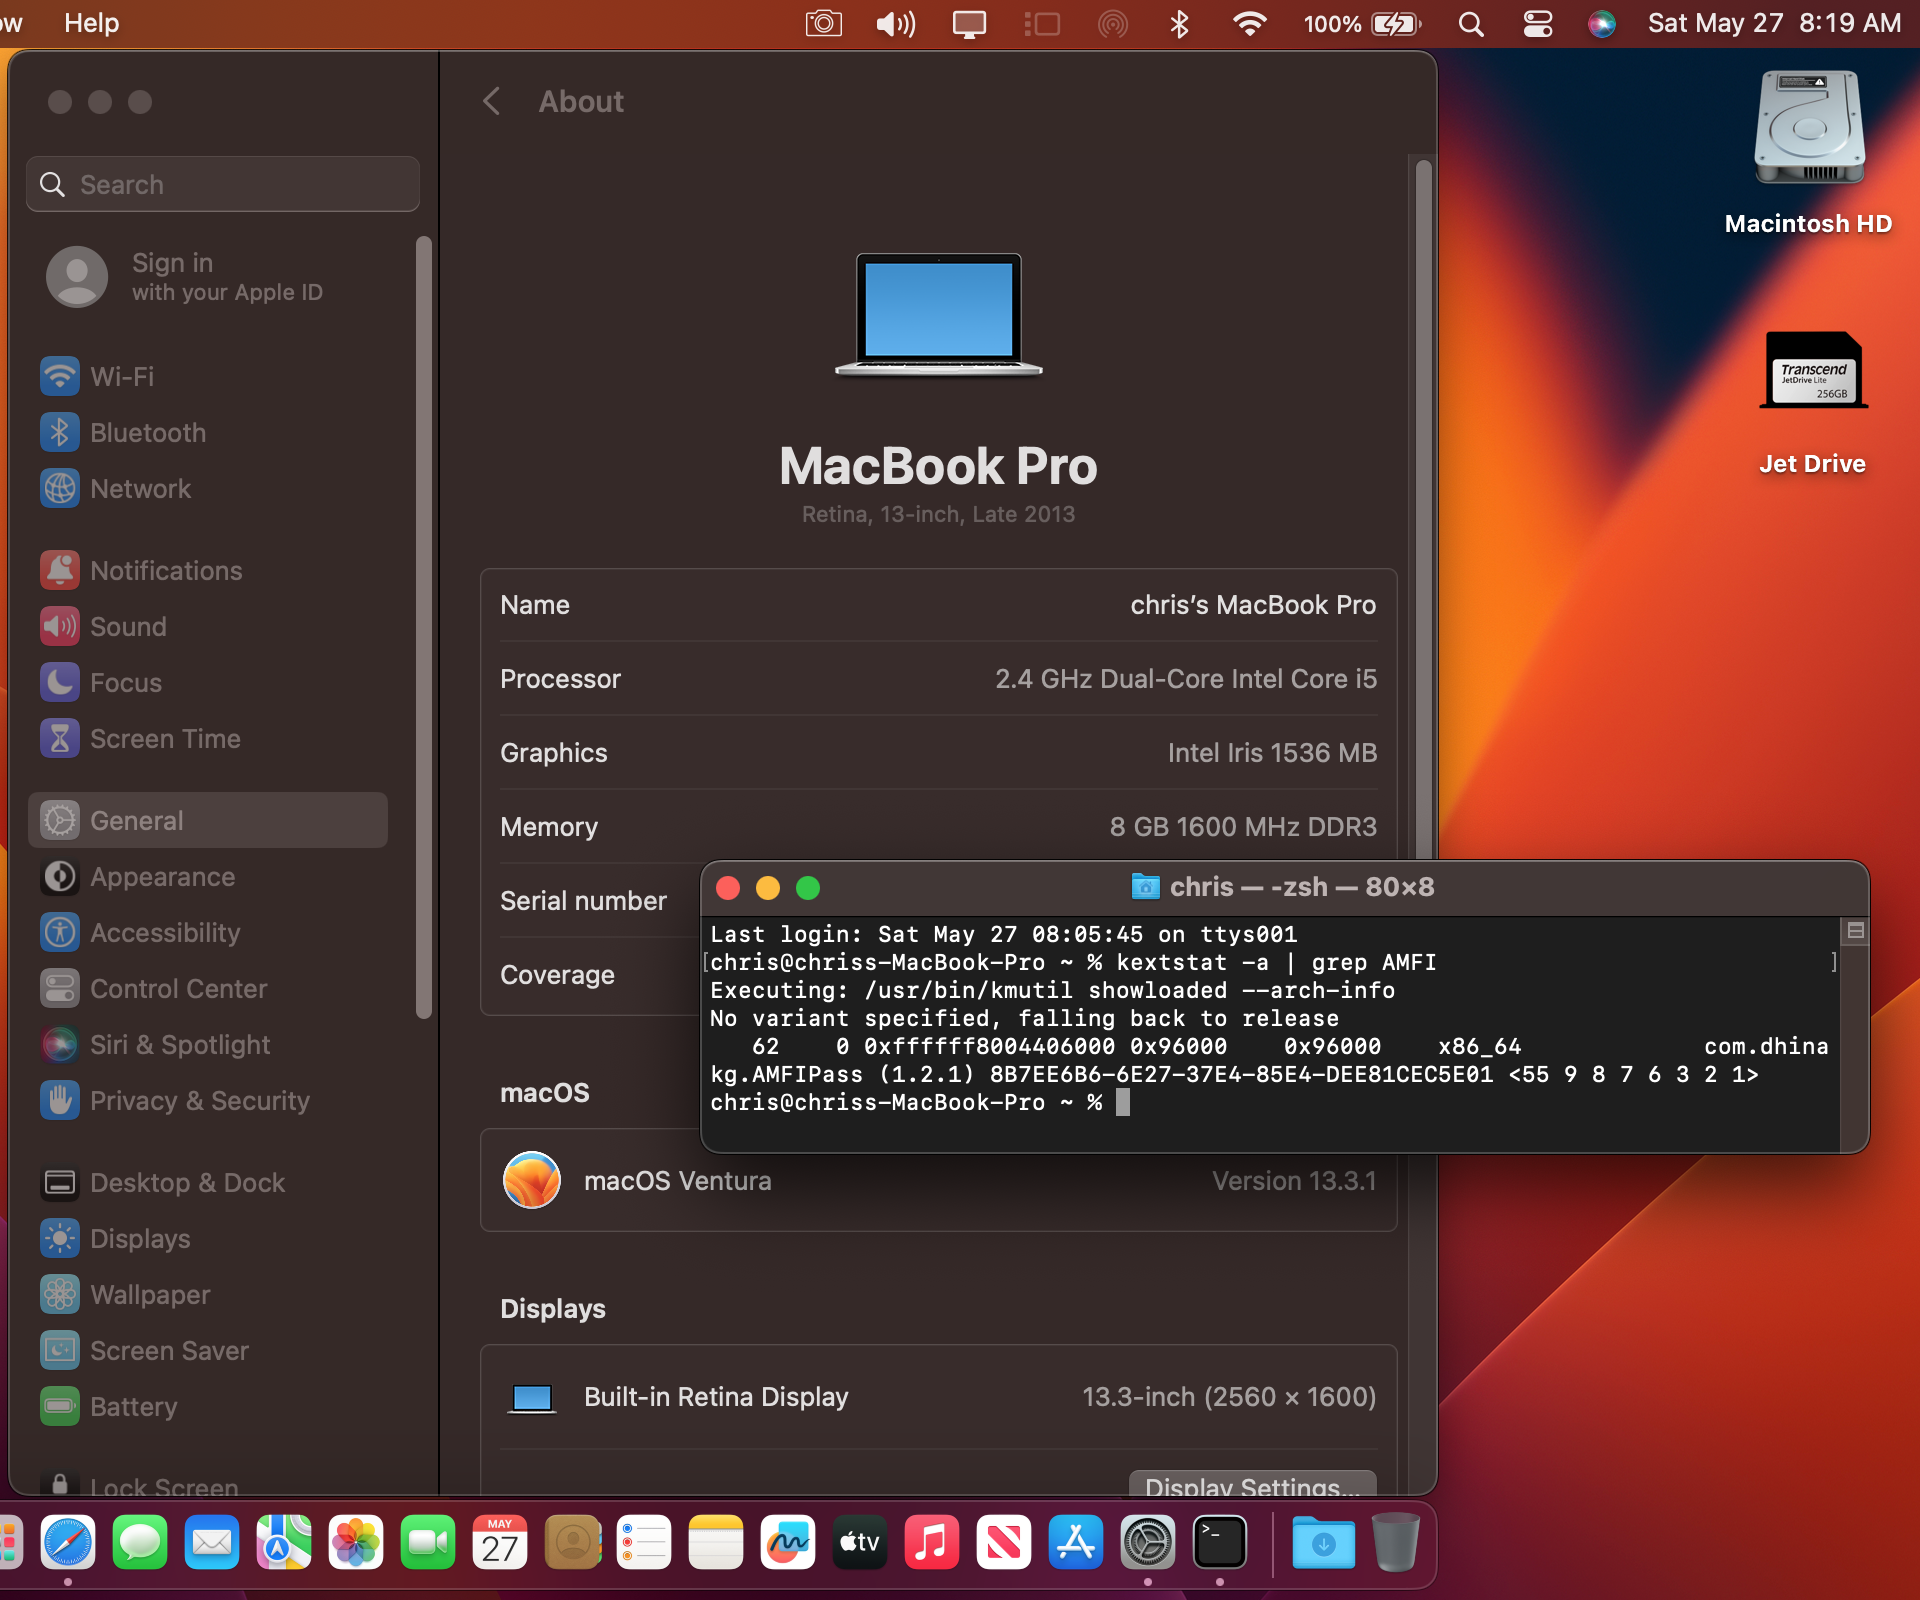This screenshot has width=1920, height=1600.
Task: Open Messages from the Dock
Action: (x=140, y=1542)
